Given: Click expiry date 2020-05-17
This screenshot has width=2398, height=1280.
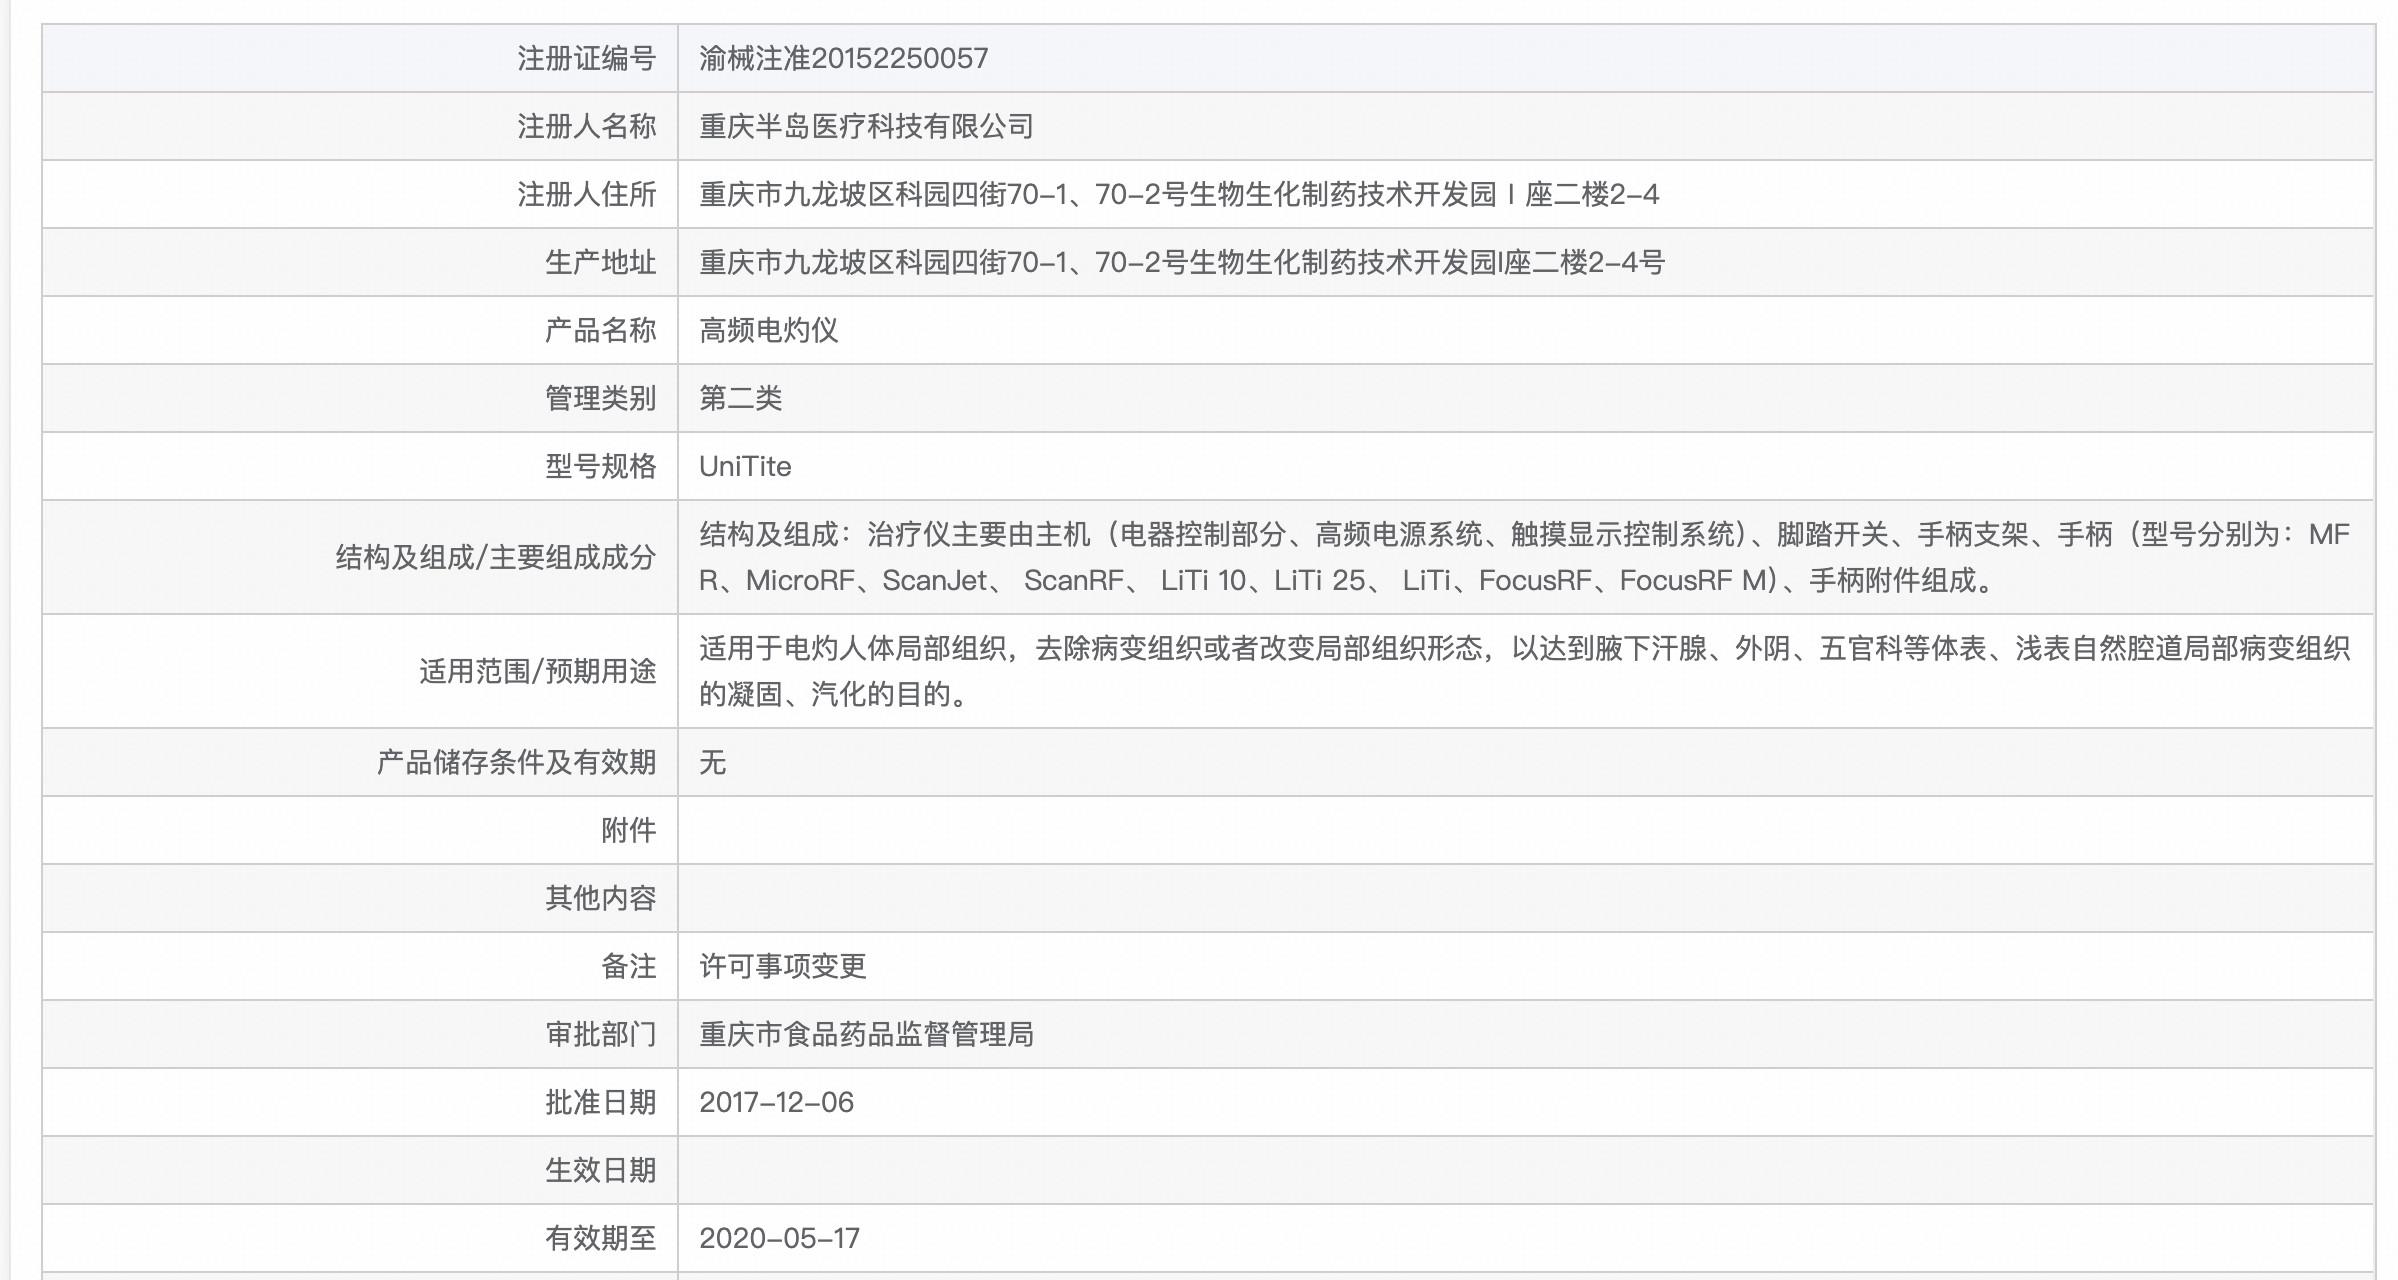Looking at the screenshot, I should [779, 1239].
